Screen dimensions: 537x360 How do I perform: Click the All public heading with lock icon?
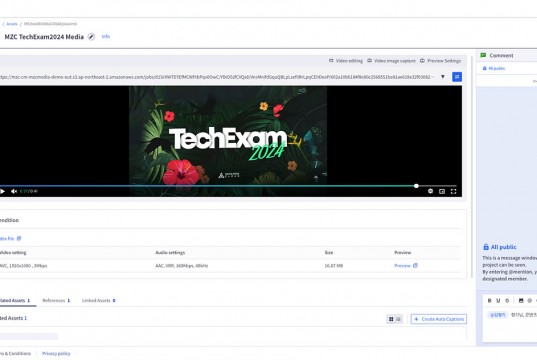tap(500, 247)
